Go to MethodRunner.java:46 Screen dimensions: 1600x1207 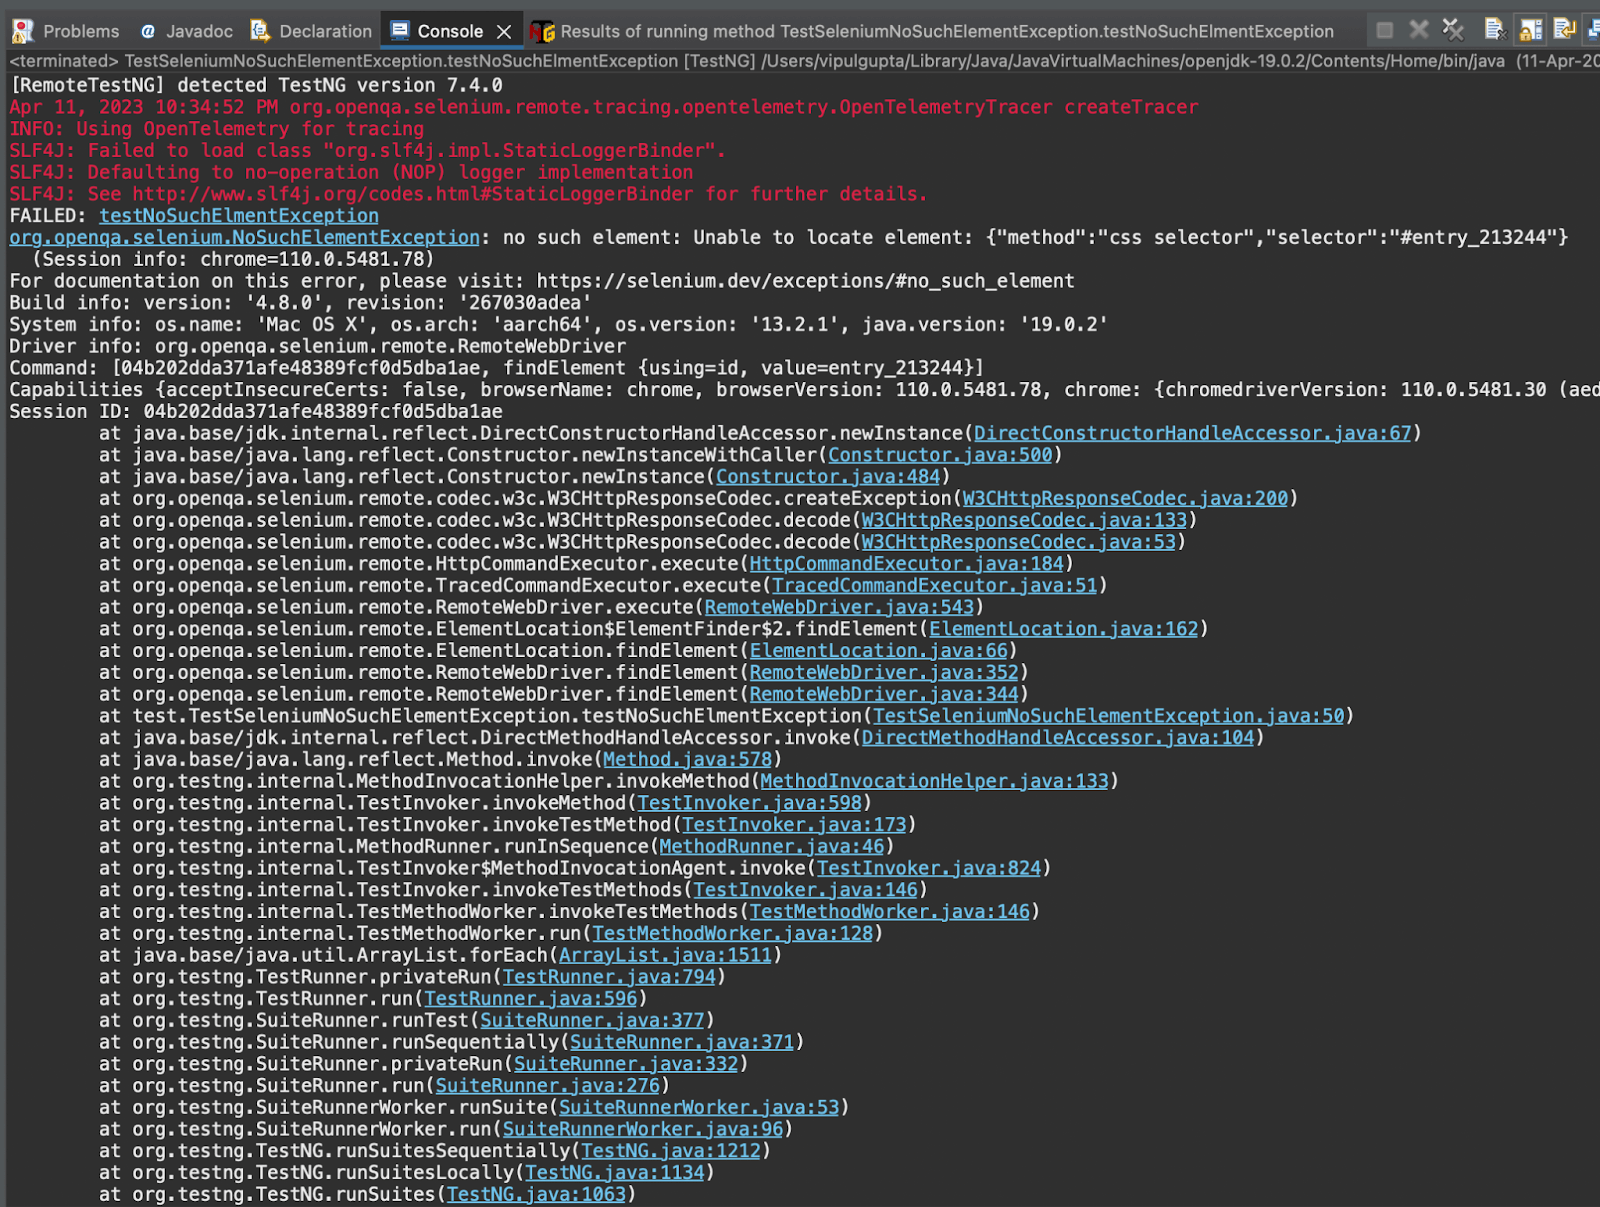click(x=772, y=847)
